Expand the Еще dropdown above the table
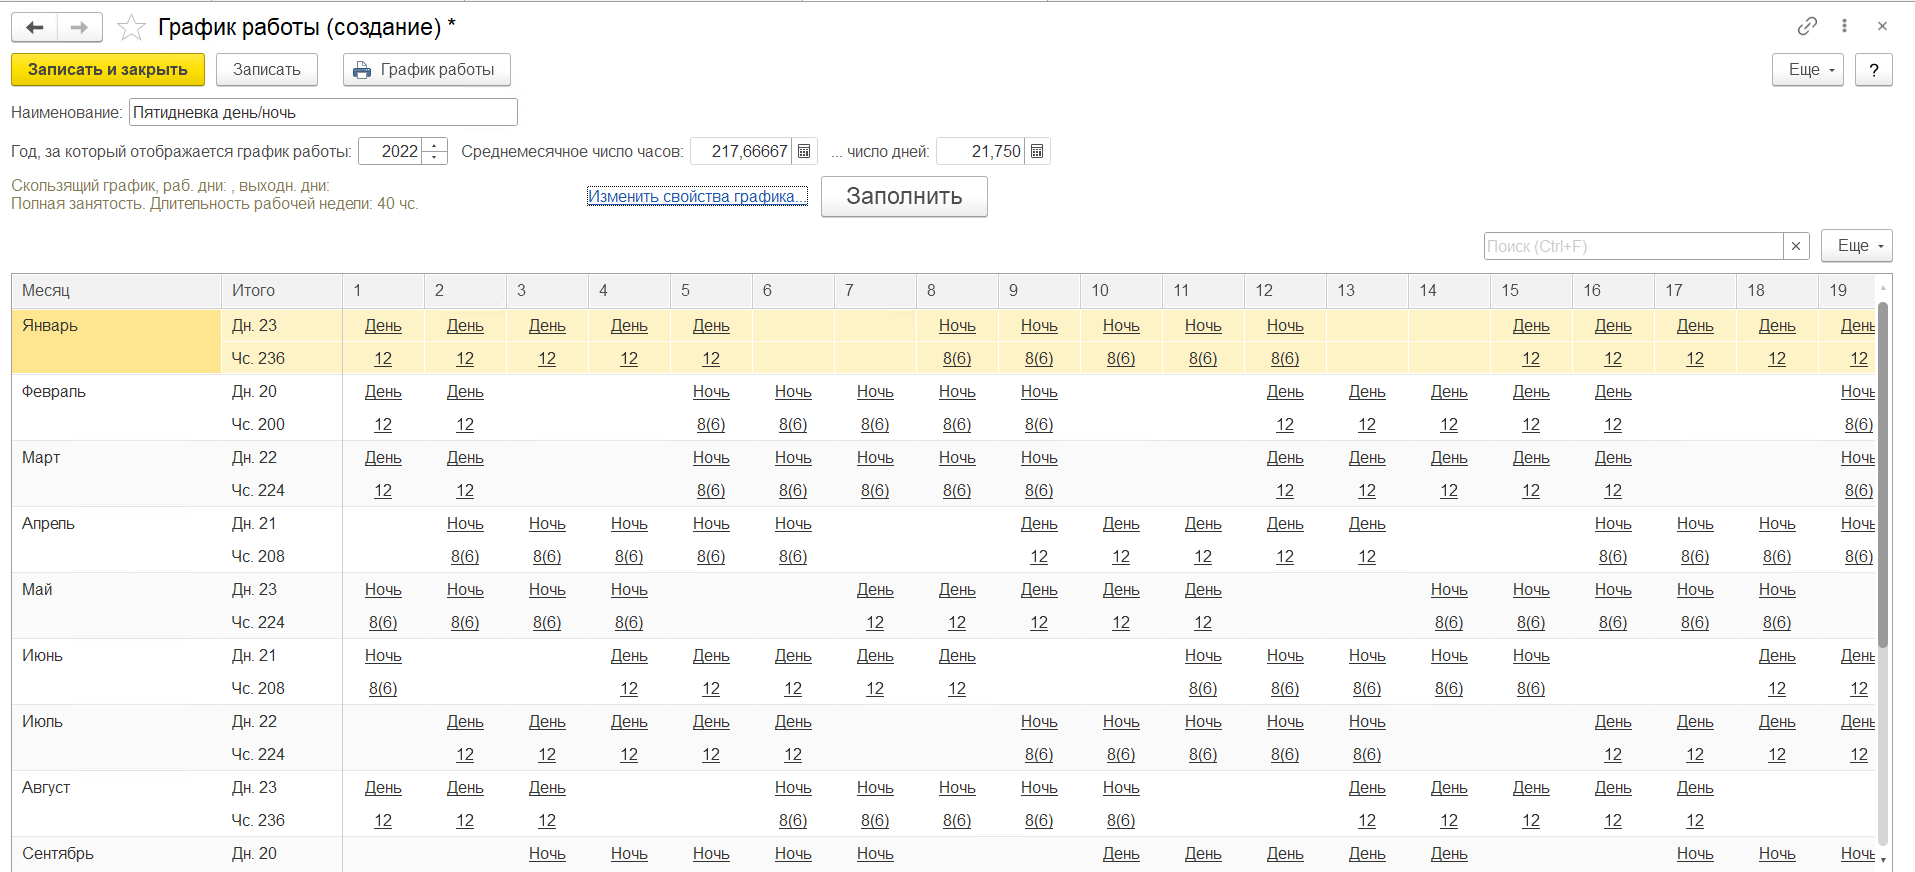 coord(1856,246)
